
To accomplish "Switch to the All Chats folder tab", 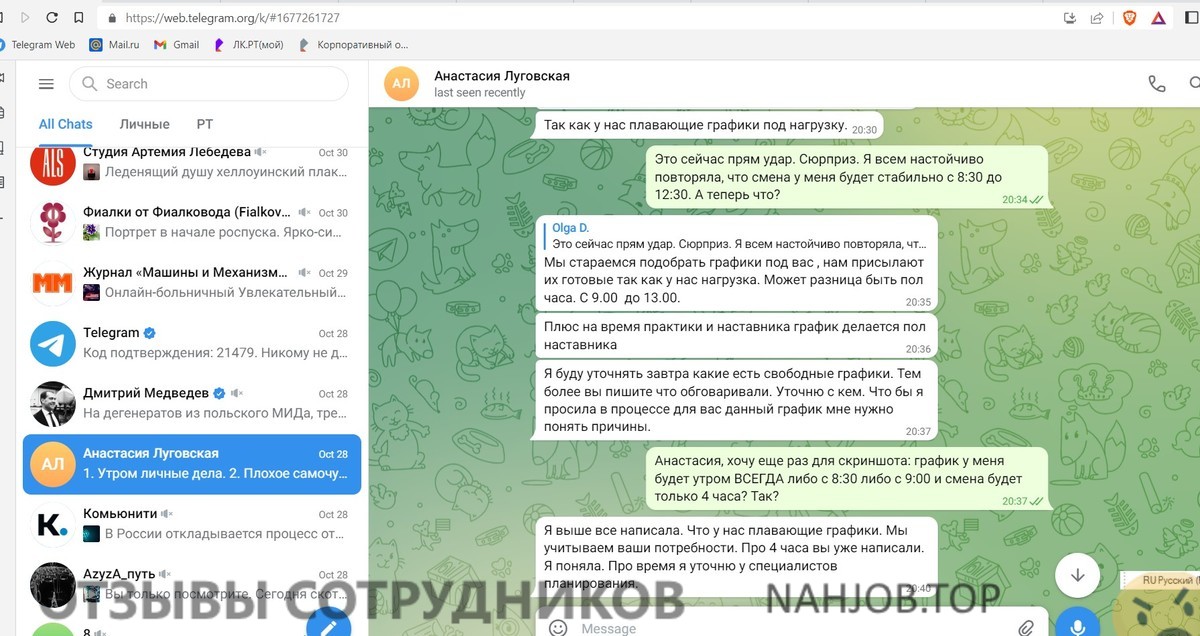I will (65, 124).
